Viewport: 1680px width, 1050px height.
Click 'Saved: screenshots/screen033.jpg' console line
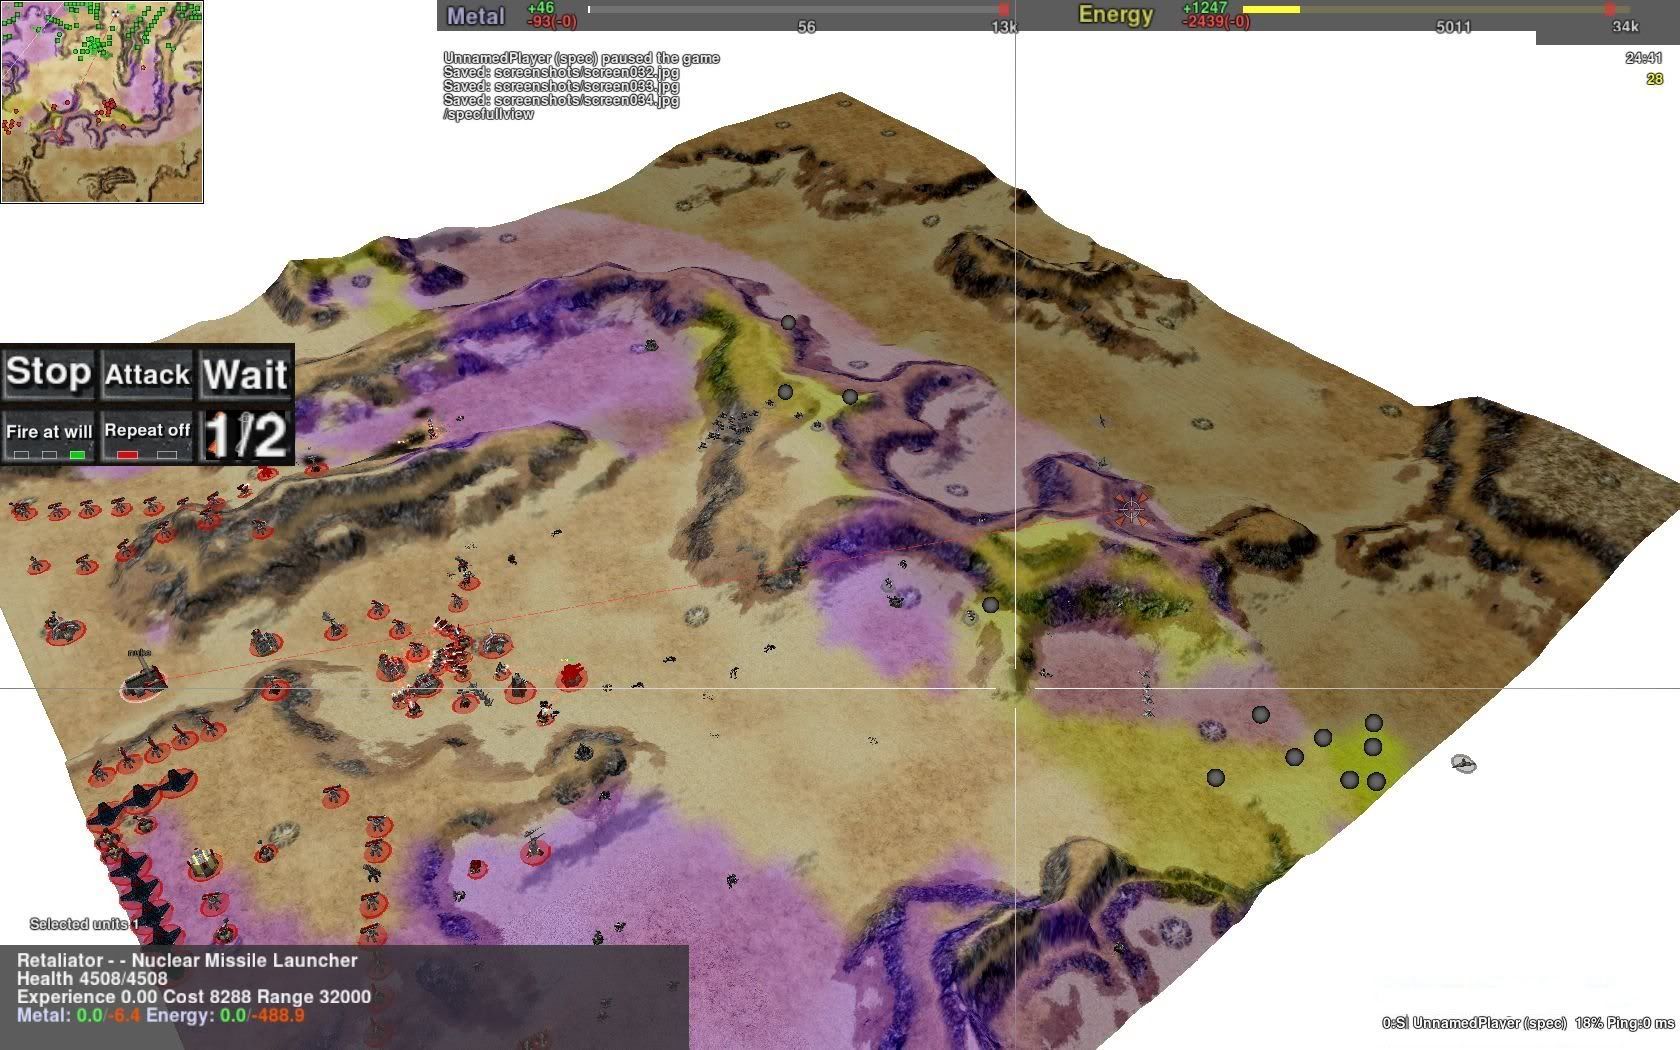click(x=561, y=86)
